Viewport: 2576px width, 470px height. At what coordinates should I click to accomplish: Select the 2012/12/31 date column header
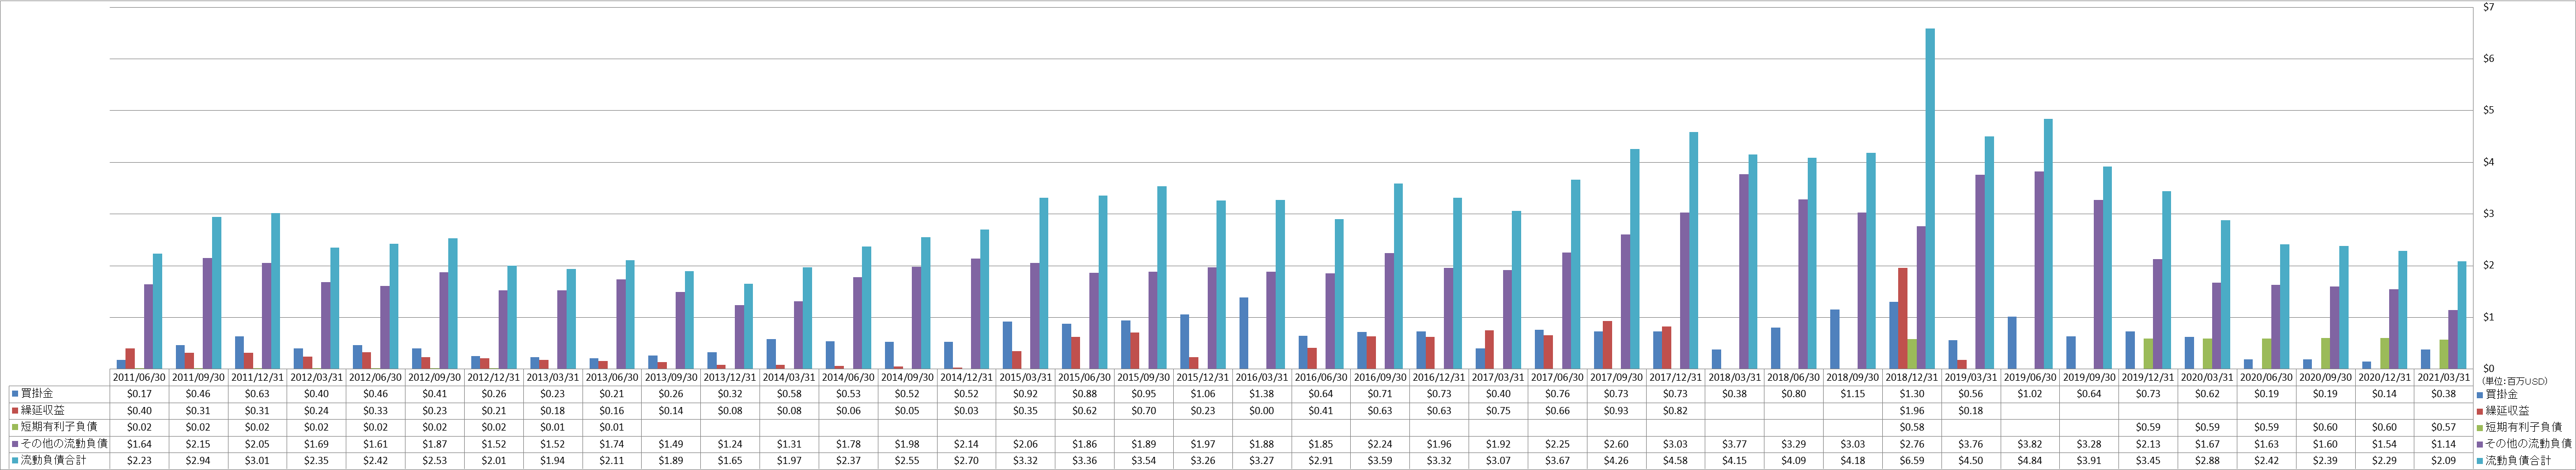point(494,377)
